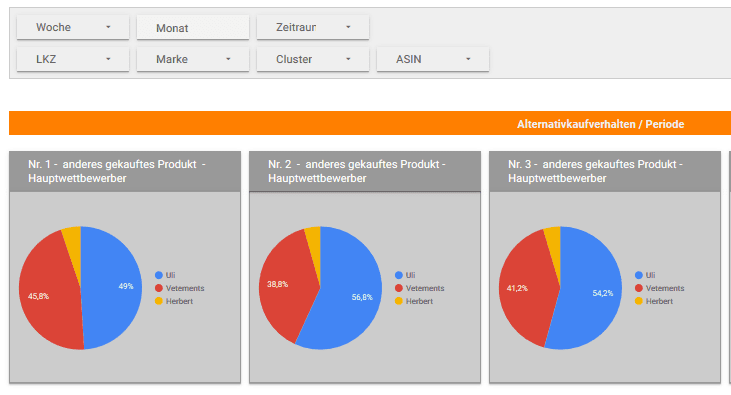Screen dimensions: 731x395
Task: Open the Zeitraum dropdown filter
Action: pyautogui.click(x=312, y=28)
